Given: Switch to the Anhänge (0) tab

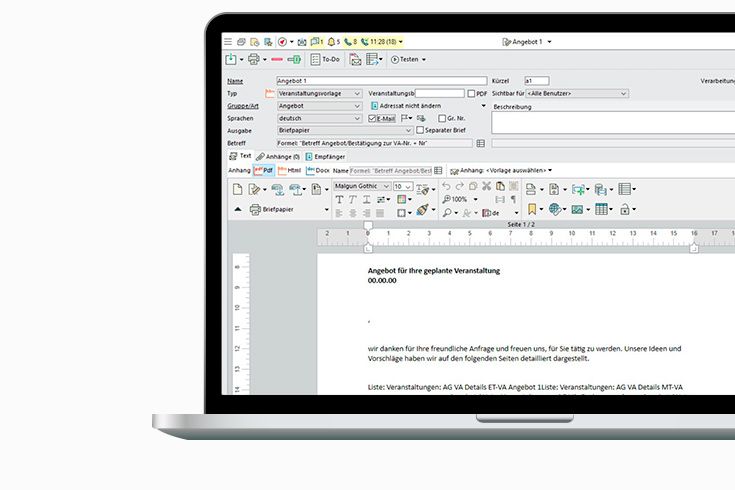Looking at the screenshot, I should 276,157.
